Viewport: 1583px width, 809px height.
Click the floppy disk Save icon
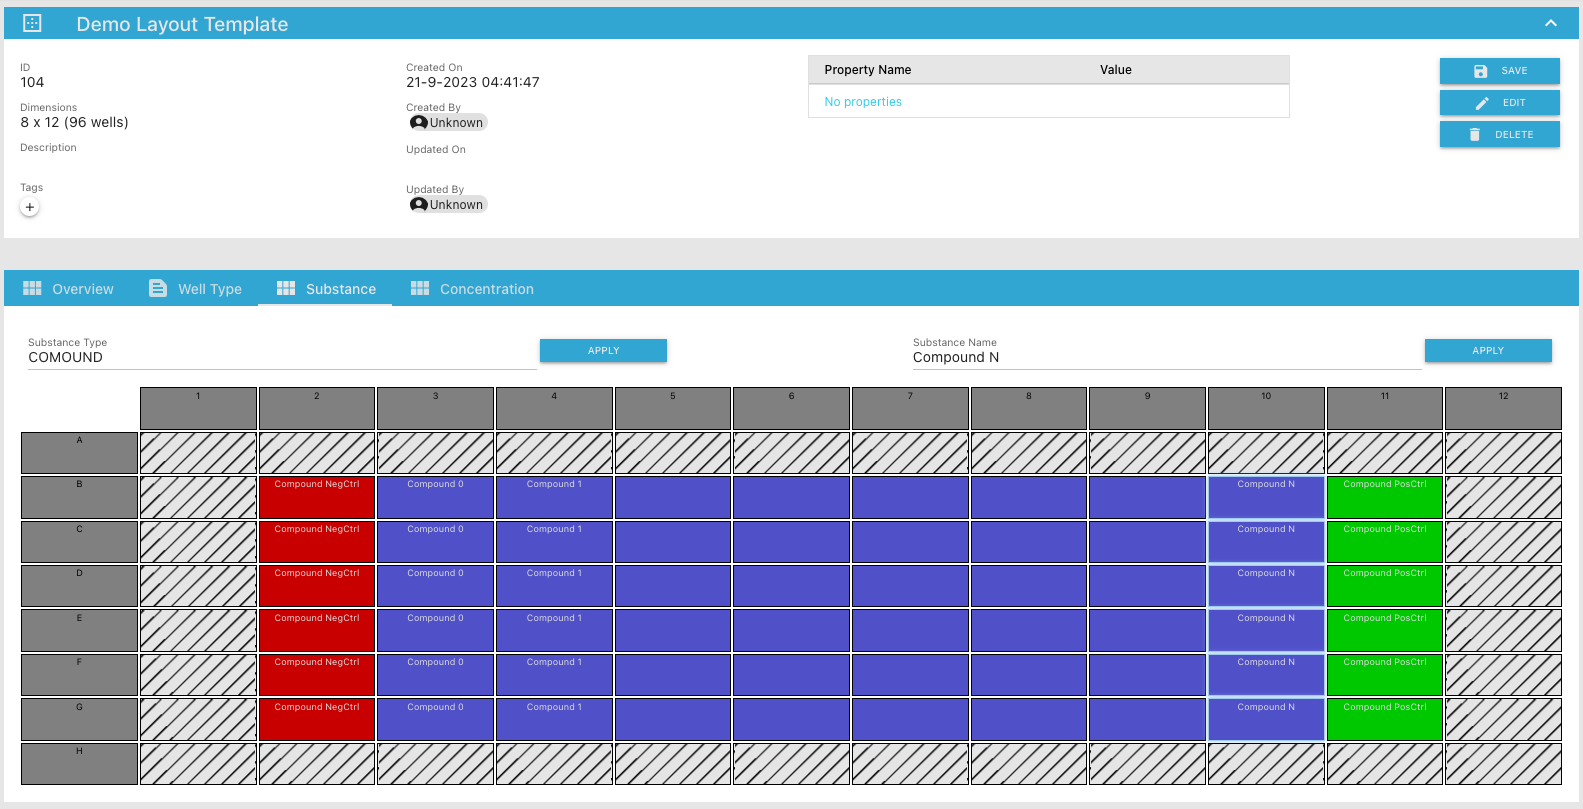tap(1480, 71)
